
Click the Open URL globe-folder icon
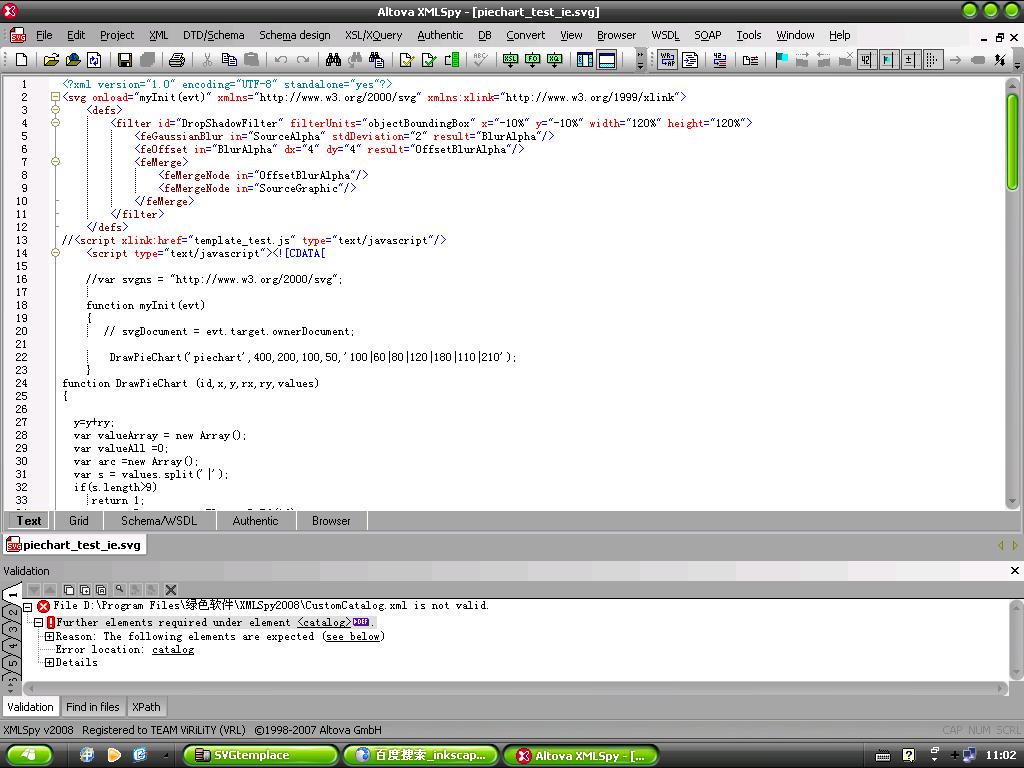coord(73,60)
